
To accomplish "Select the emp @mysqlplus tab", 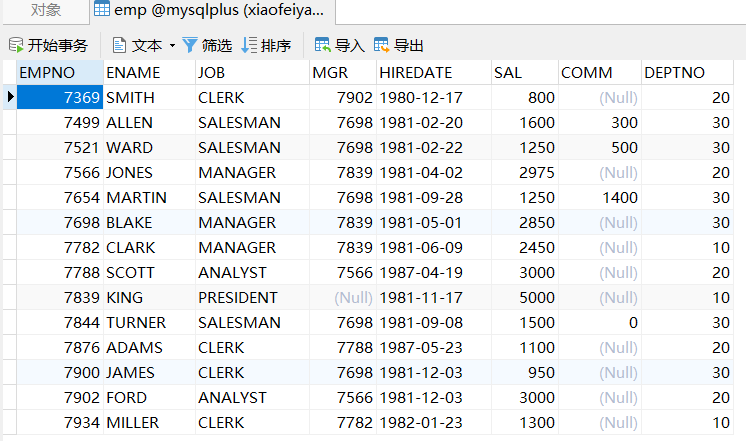I will click(x=213, y=10).
